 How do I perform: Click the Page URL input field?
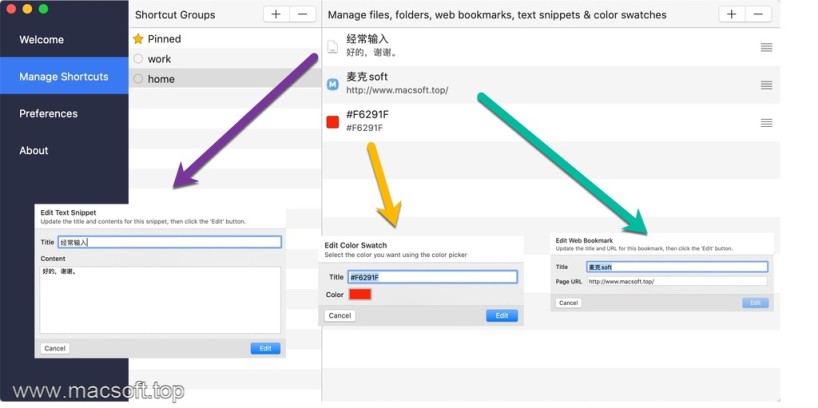point(676,282)
